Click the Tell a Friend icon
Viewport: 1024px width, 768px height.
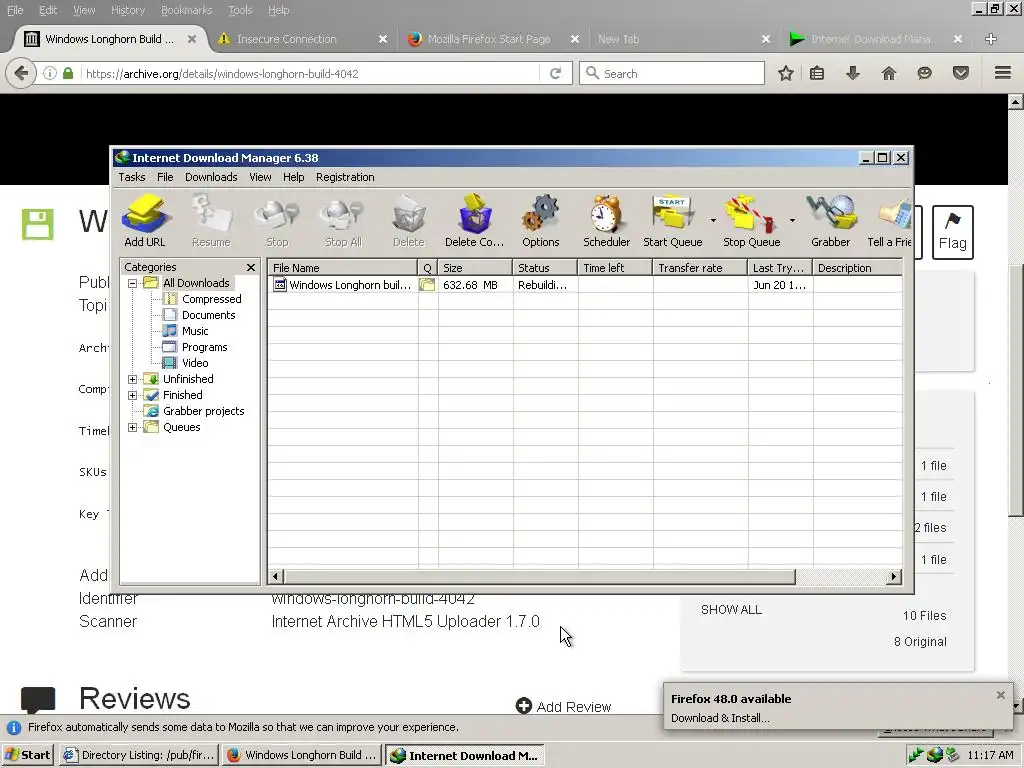pos(889,221)
